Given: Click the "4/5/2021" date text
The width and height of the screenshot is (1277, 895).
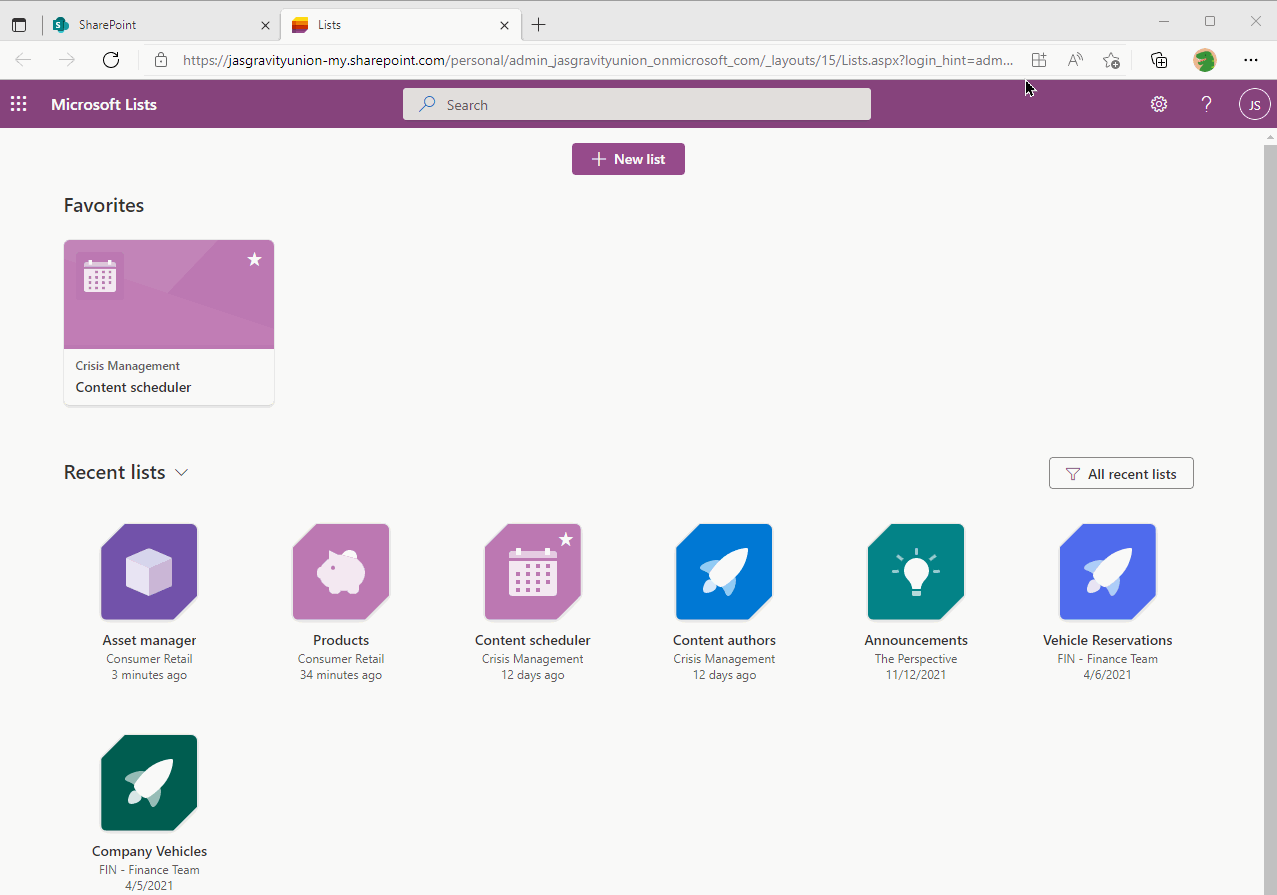Looking at the screenshot, I should point(149,886).
